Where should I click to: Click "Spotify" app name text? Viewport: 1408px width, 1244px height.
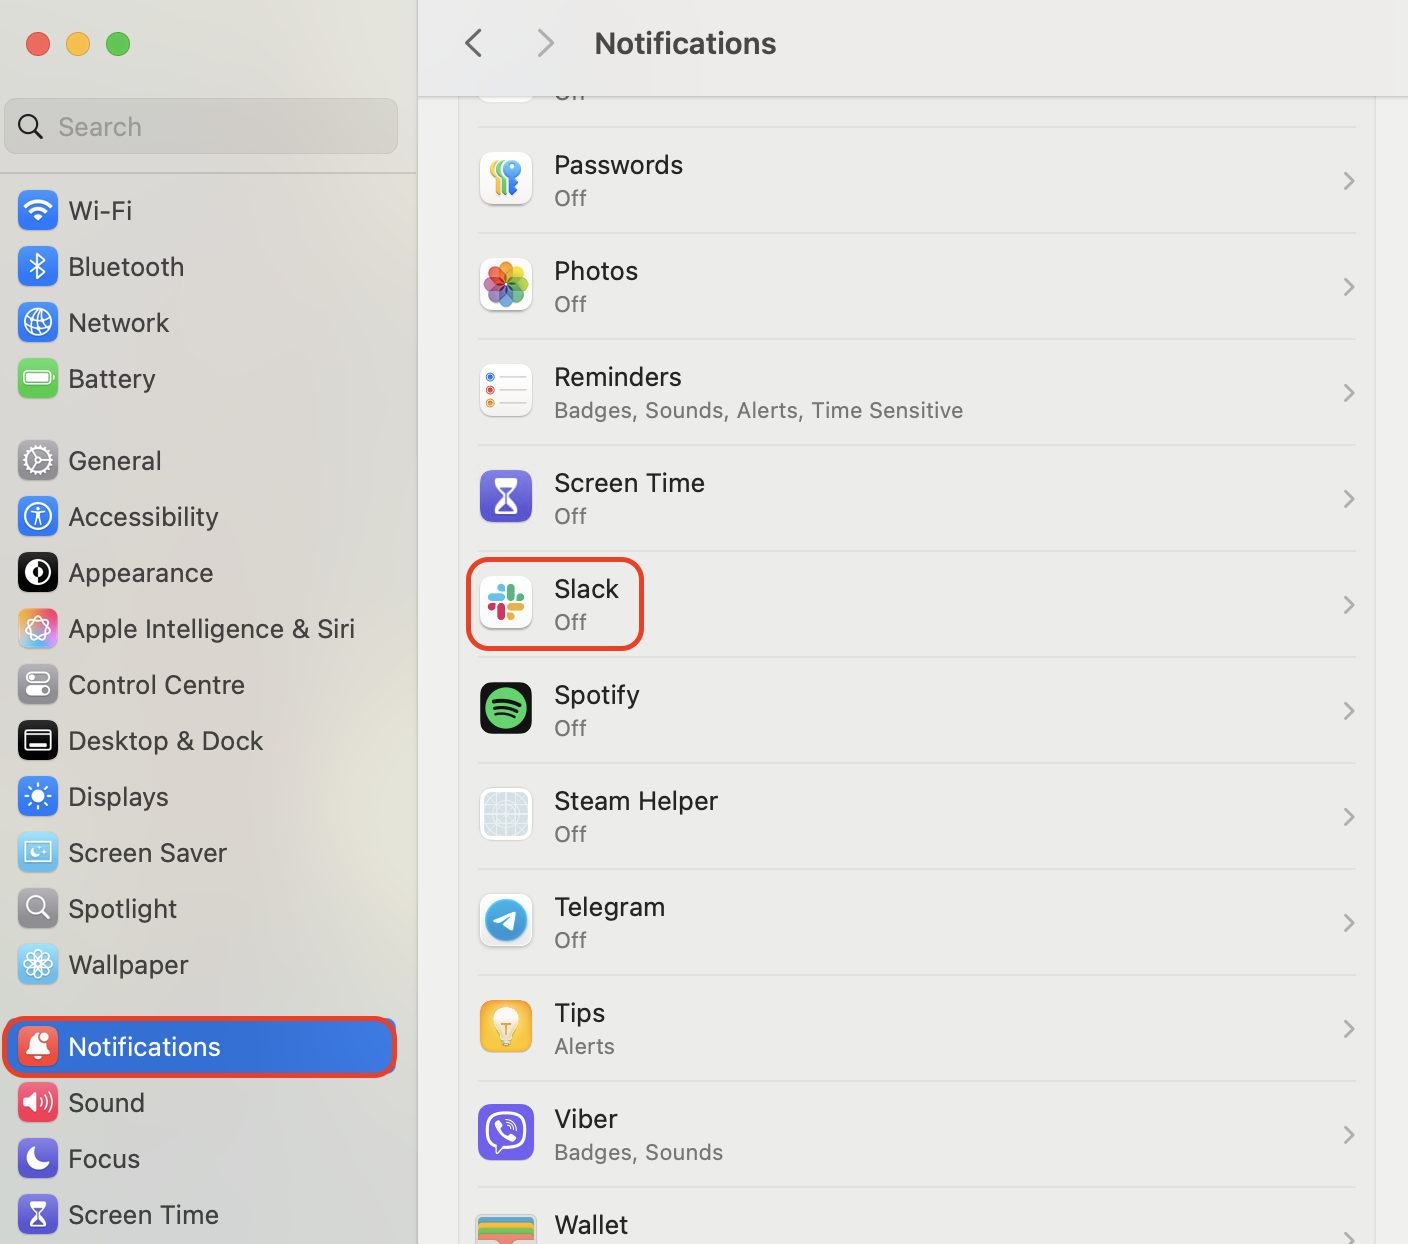(x=597, y=695)
